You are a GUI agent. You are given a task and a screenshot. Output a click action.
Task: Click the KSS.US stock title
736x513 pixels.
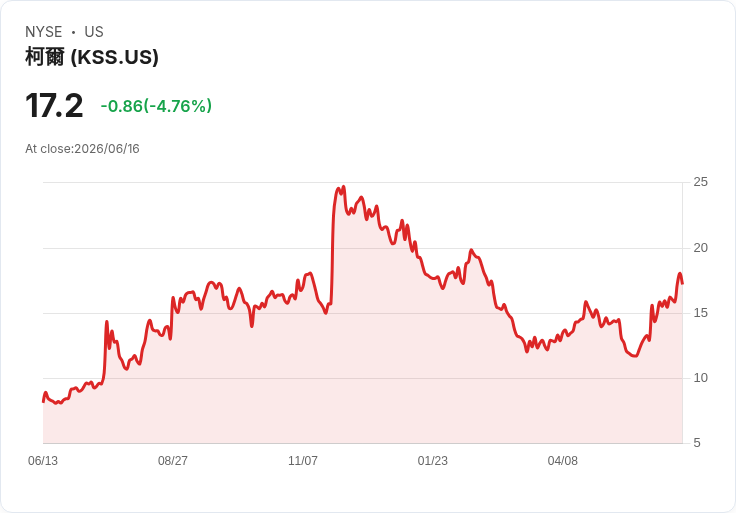[x=92, y=57]
